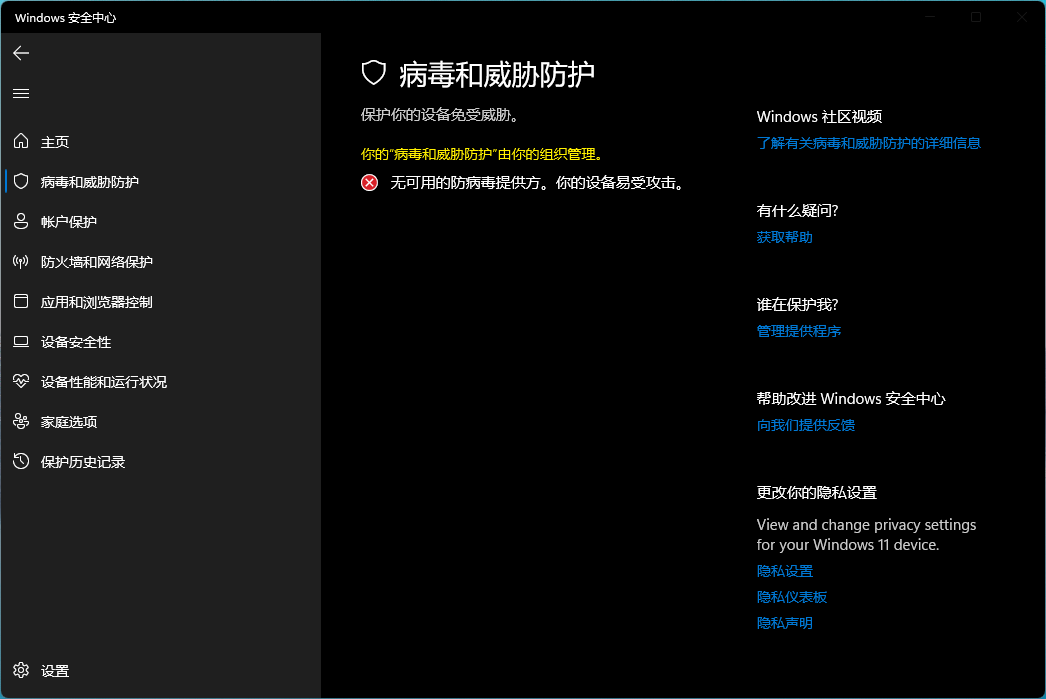Toggle the hamburger navigation menu
This screenshot has height=699, width=1046.
pyautogui.click(x=21, y=93)
